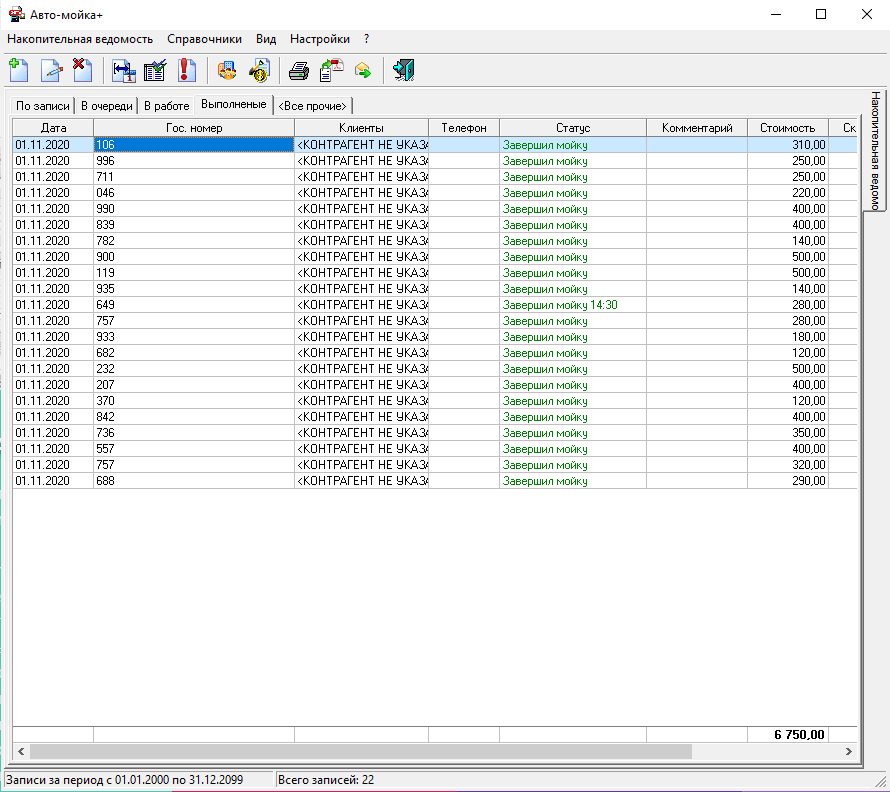Select the row with plate number 557

pyautogui.click(x=435, y=449)
